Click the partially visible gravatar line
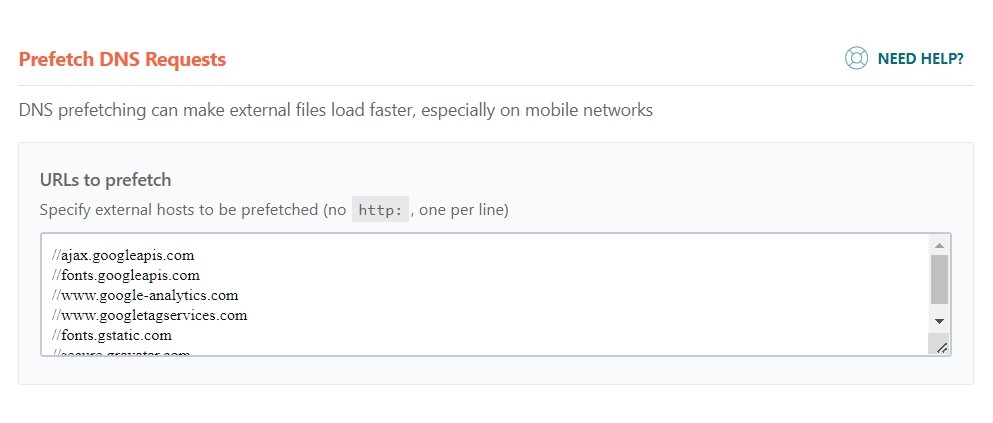The height and width of the screenshot is (423, 993). [x=120, y=353]
